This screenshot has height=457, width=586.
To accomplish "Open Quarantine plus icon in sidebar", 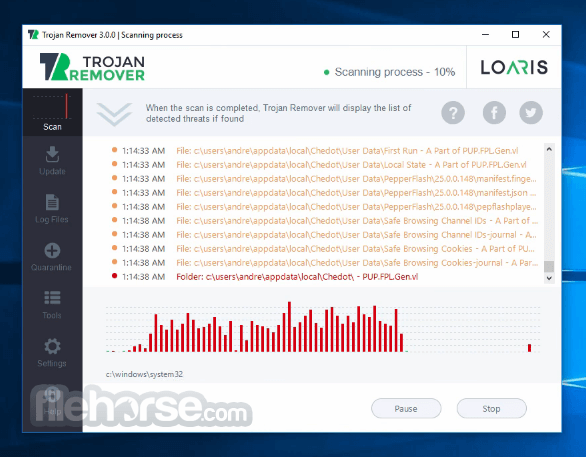I will [52, 250].
